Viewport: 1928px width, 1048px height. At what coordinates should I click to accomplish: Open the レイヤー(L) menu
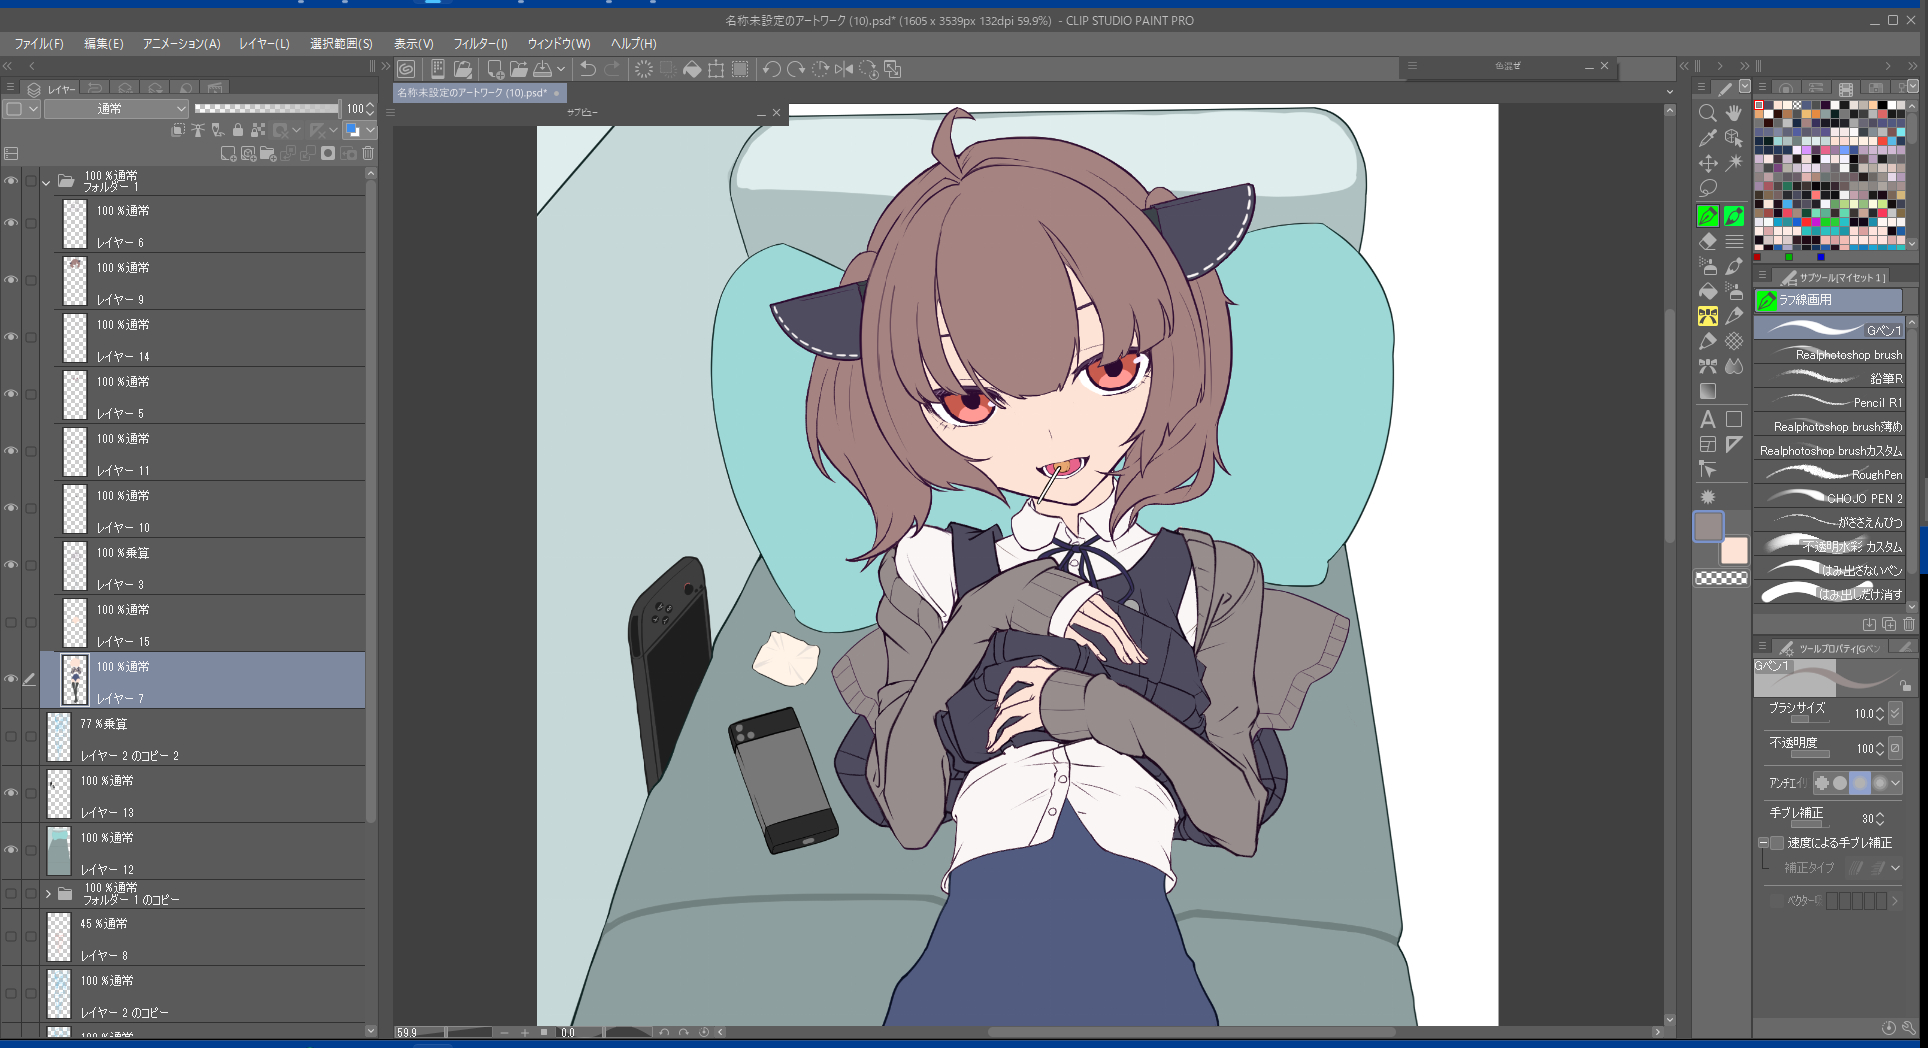pos(264,44)
